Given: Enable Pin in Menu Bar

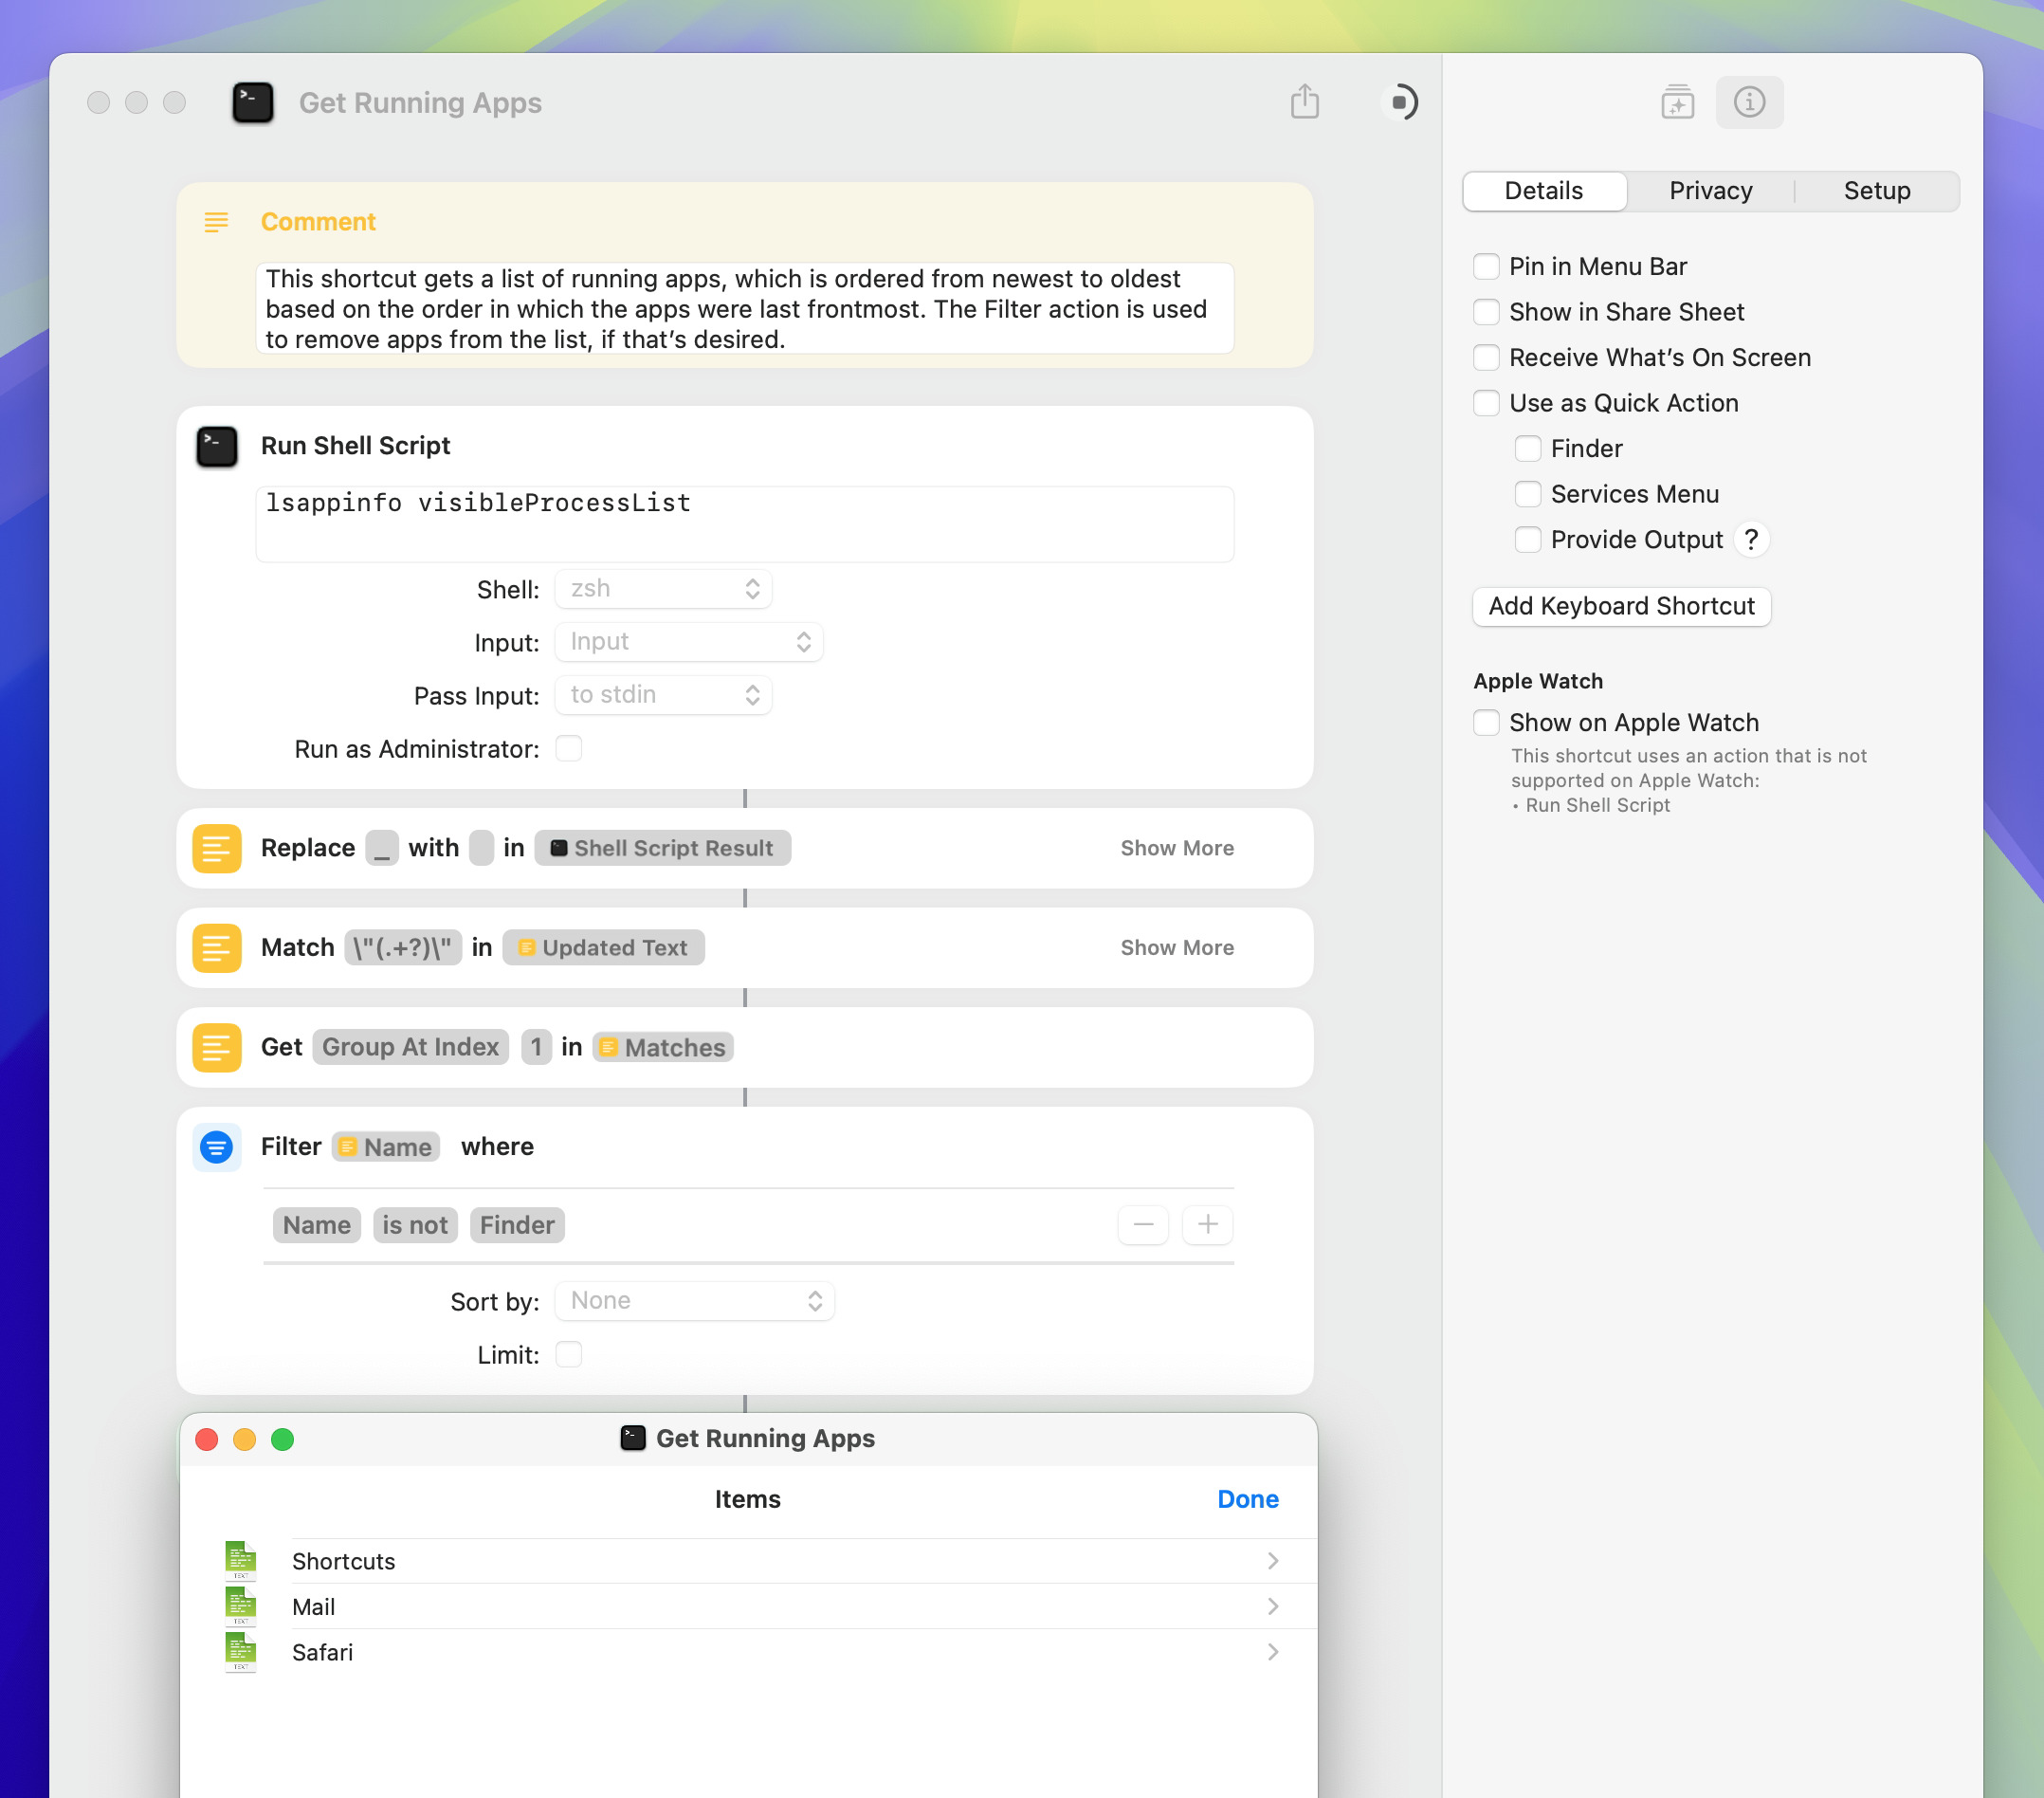Looking at the screenshot, I should 1486,267.
